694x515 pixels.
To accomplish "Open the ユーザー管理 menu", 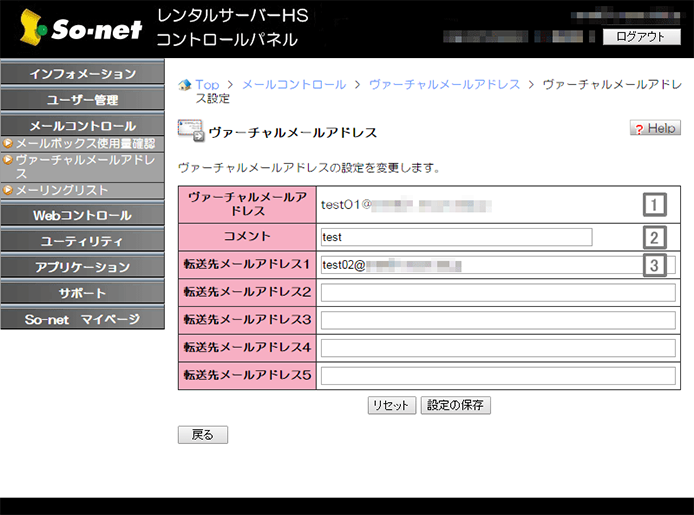I will coord(82,100).
